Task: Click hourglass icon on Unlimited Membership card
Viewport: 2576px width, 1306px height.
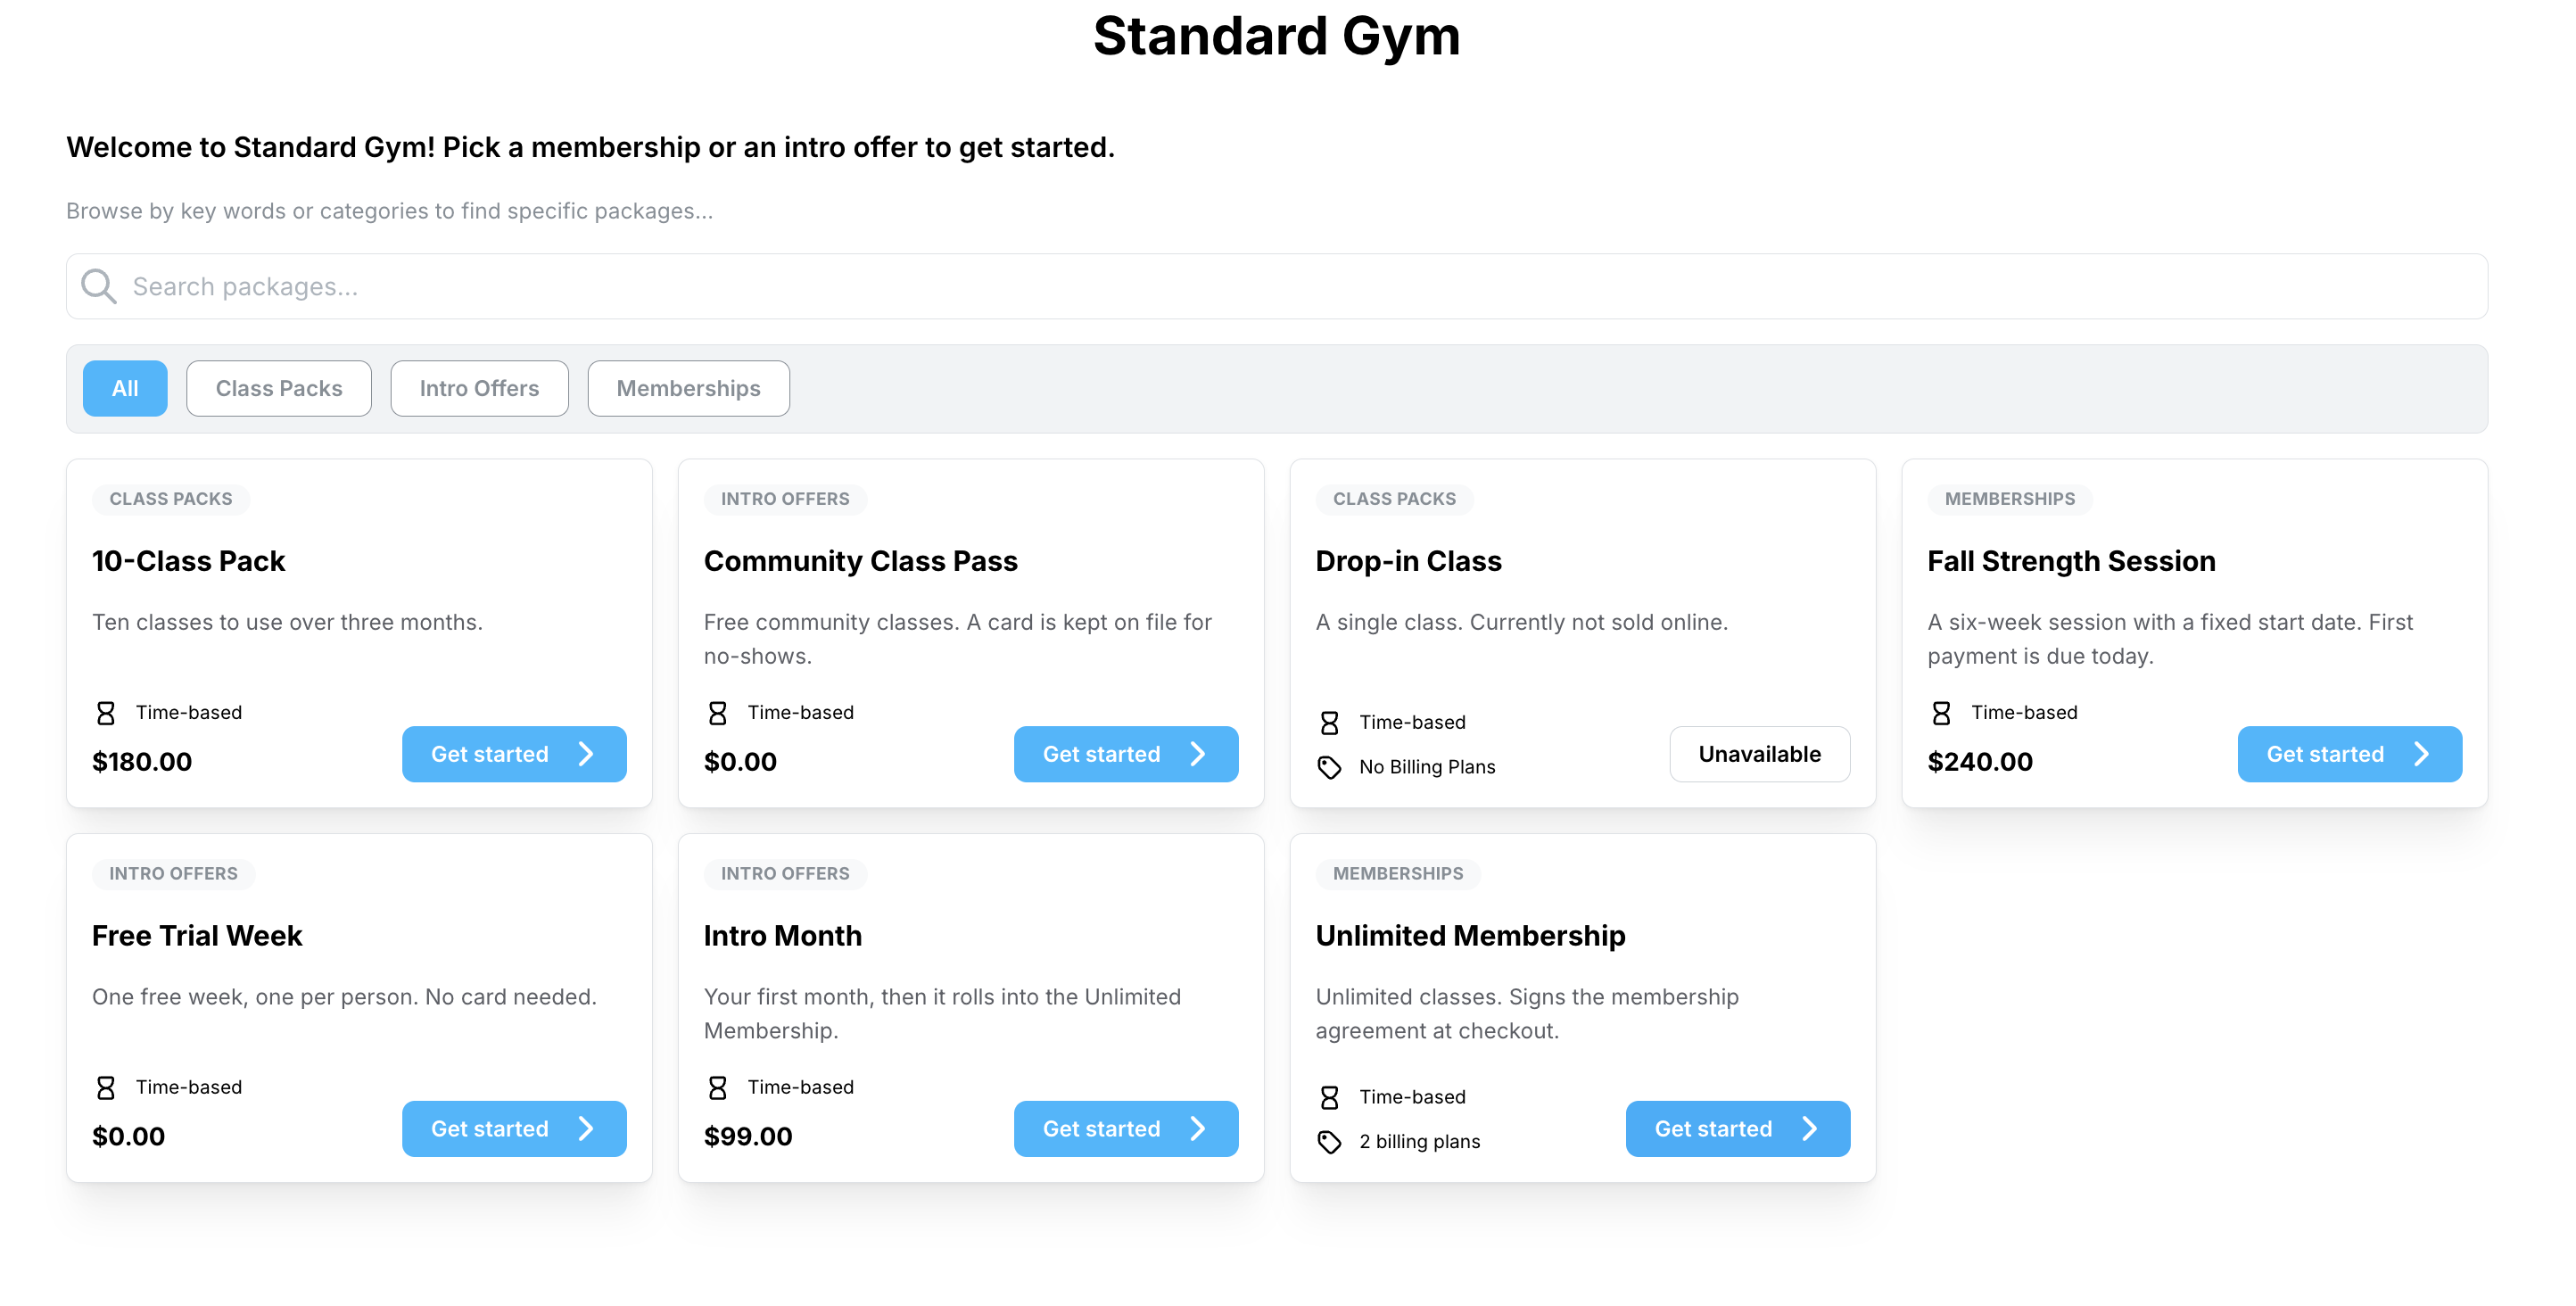Action: point(1330,1099)
